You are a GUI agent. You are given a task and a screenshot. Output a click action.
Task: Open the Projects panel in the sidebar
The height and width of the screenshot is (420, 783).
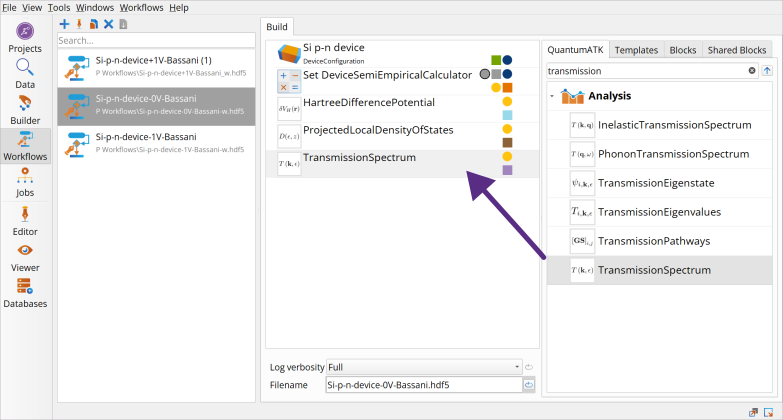(24, 36)
